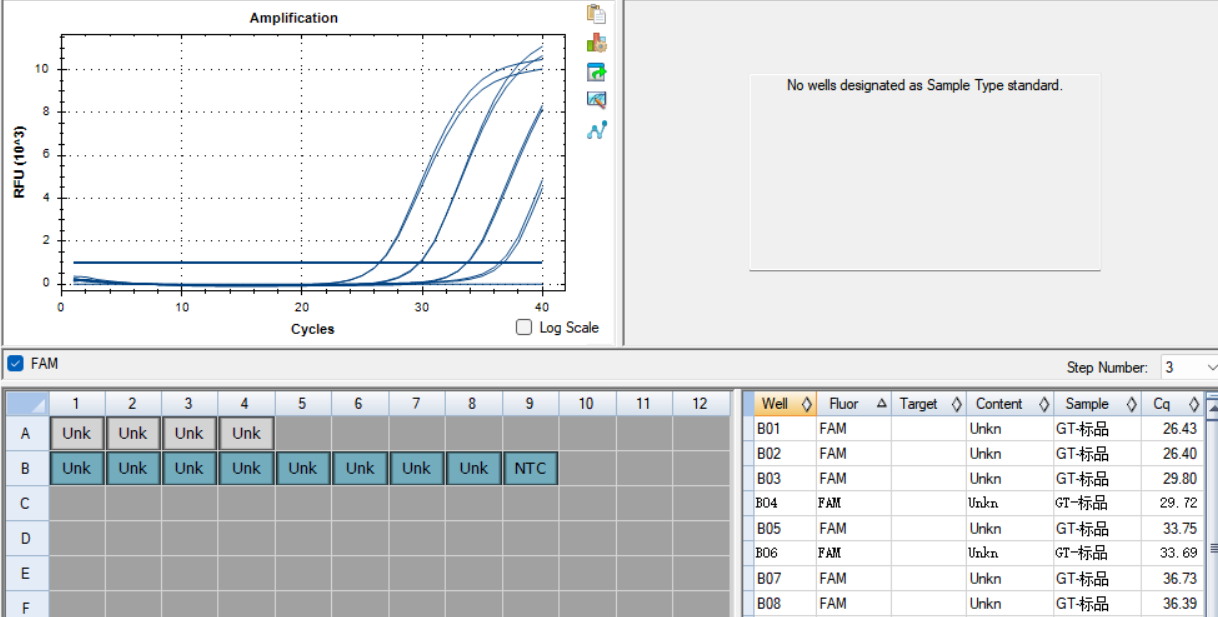This screenshot has height=617, width=1218.
Task: Click the copy chart to clipboard icon
Action: 597,14
